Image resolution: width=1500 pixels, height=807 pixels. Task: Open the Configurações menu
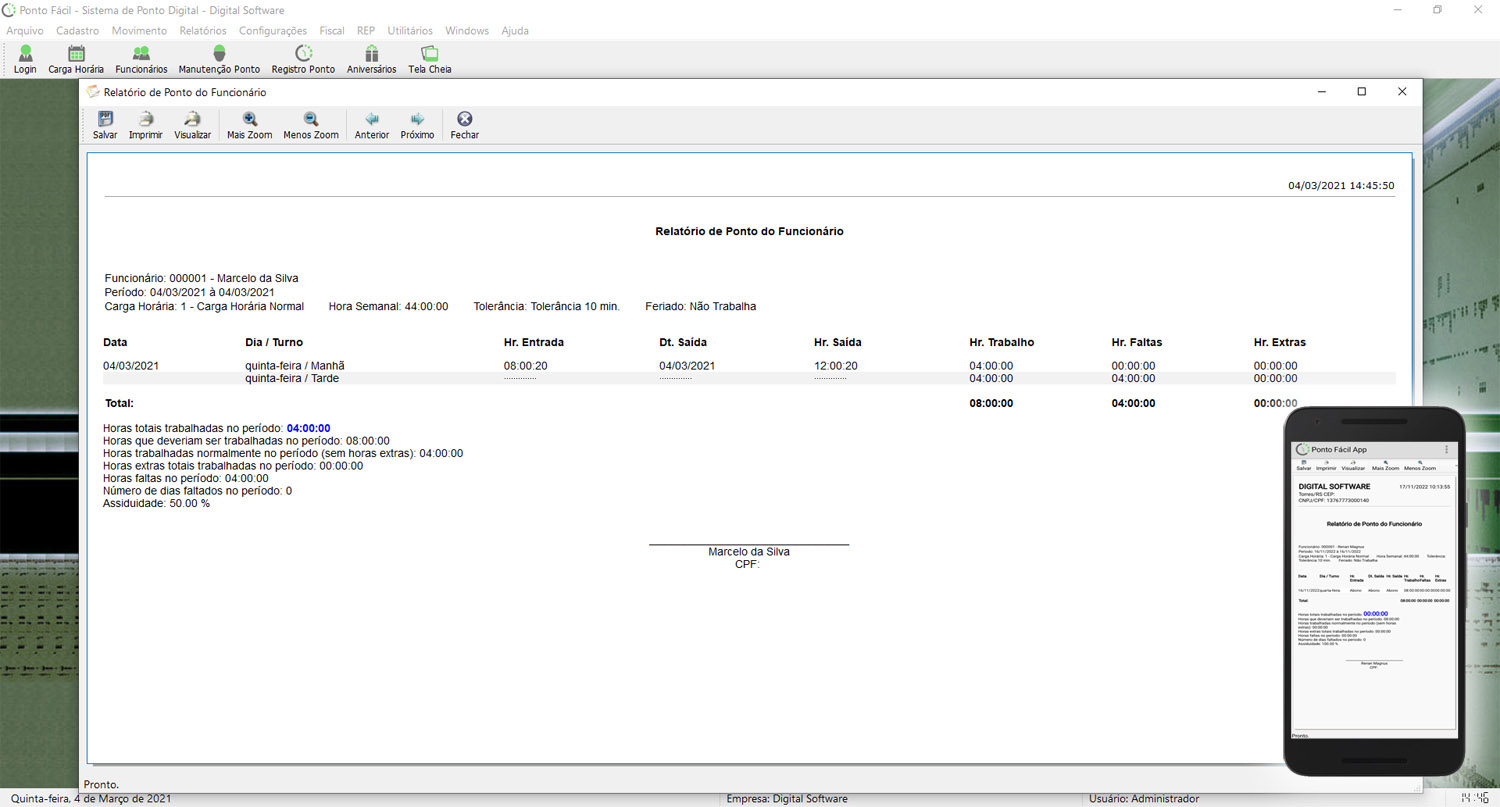pos(273,31)
